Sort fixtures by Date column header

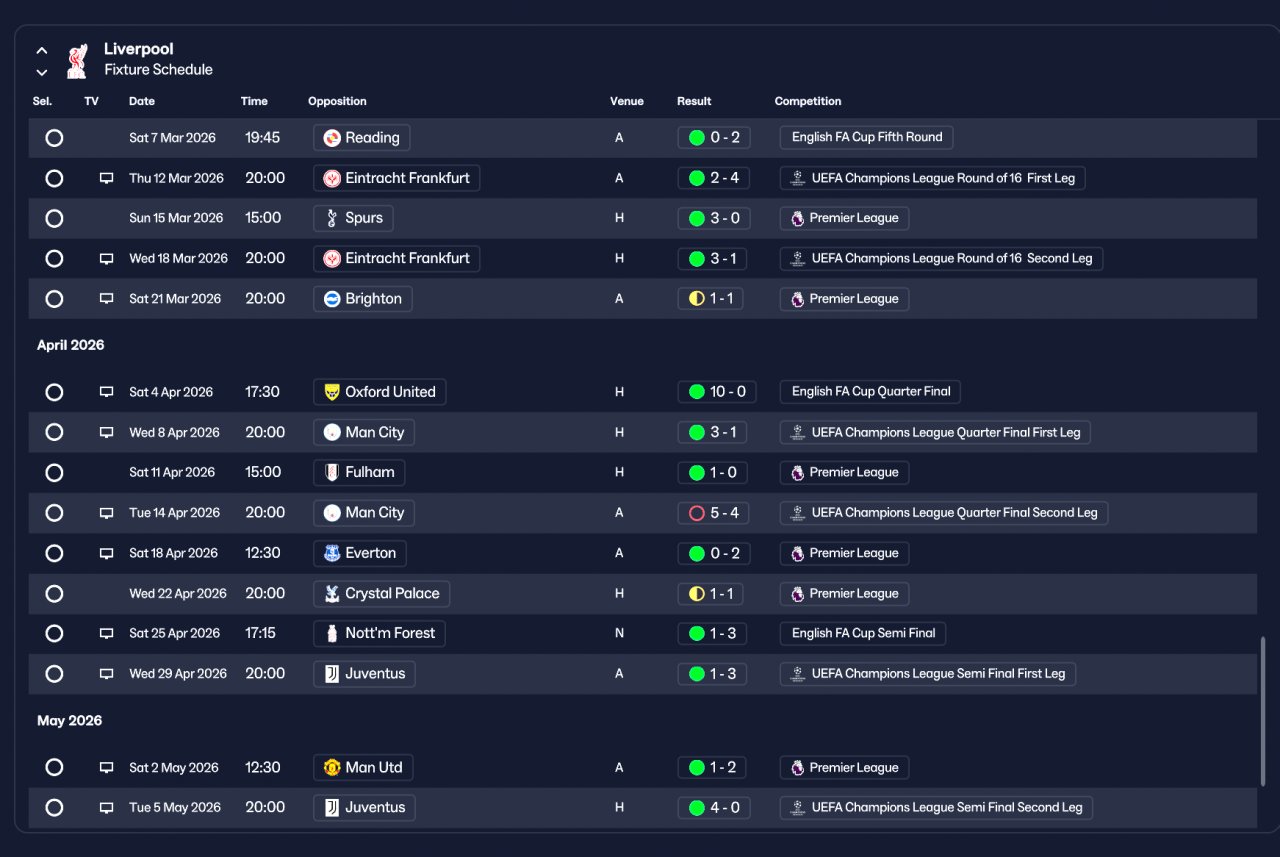(142, 101)
